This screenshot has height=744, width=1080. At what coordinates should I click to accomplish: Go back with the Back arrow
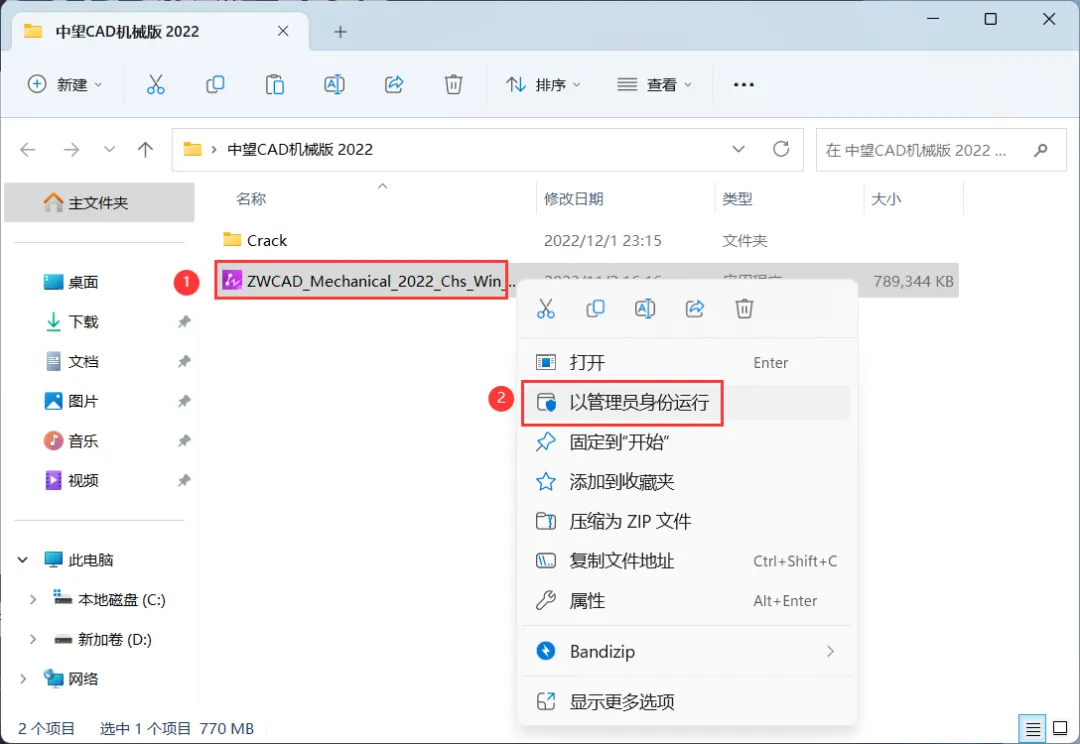[x=28, y=149]
